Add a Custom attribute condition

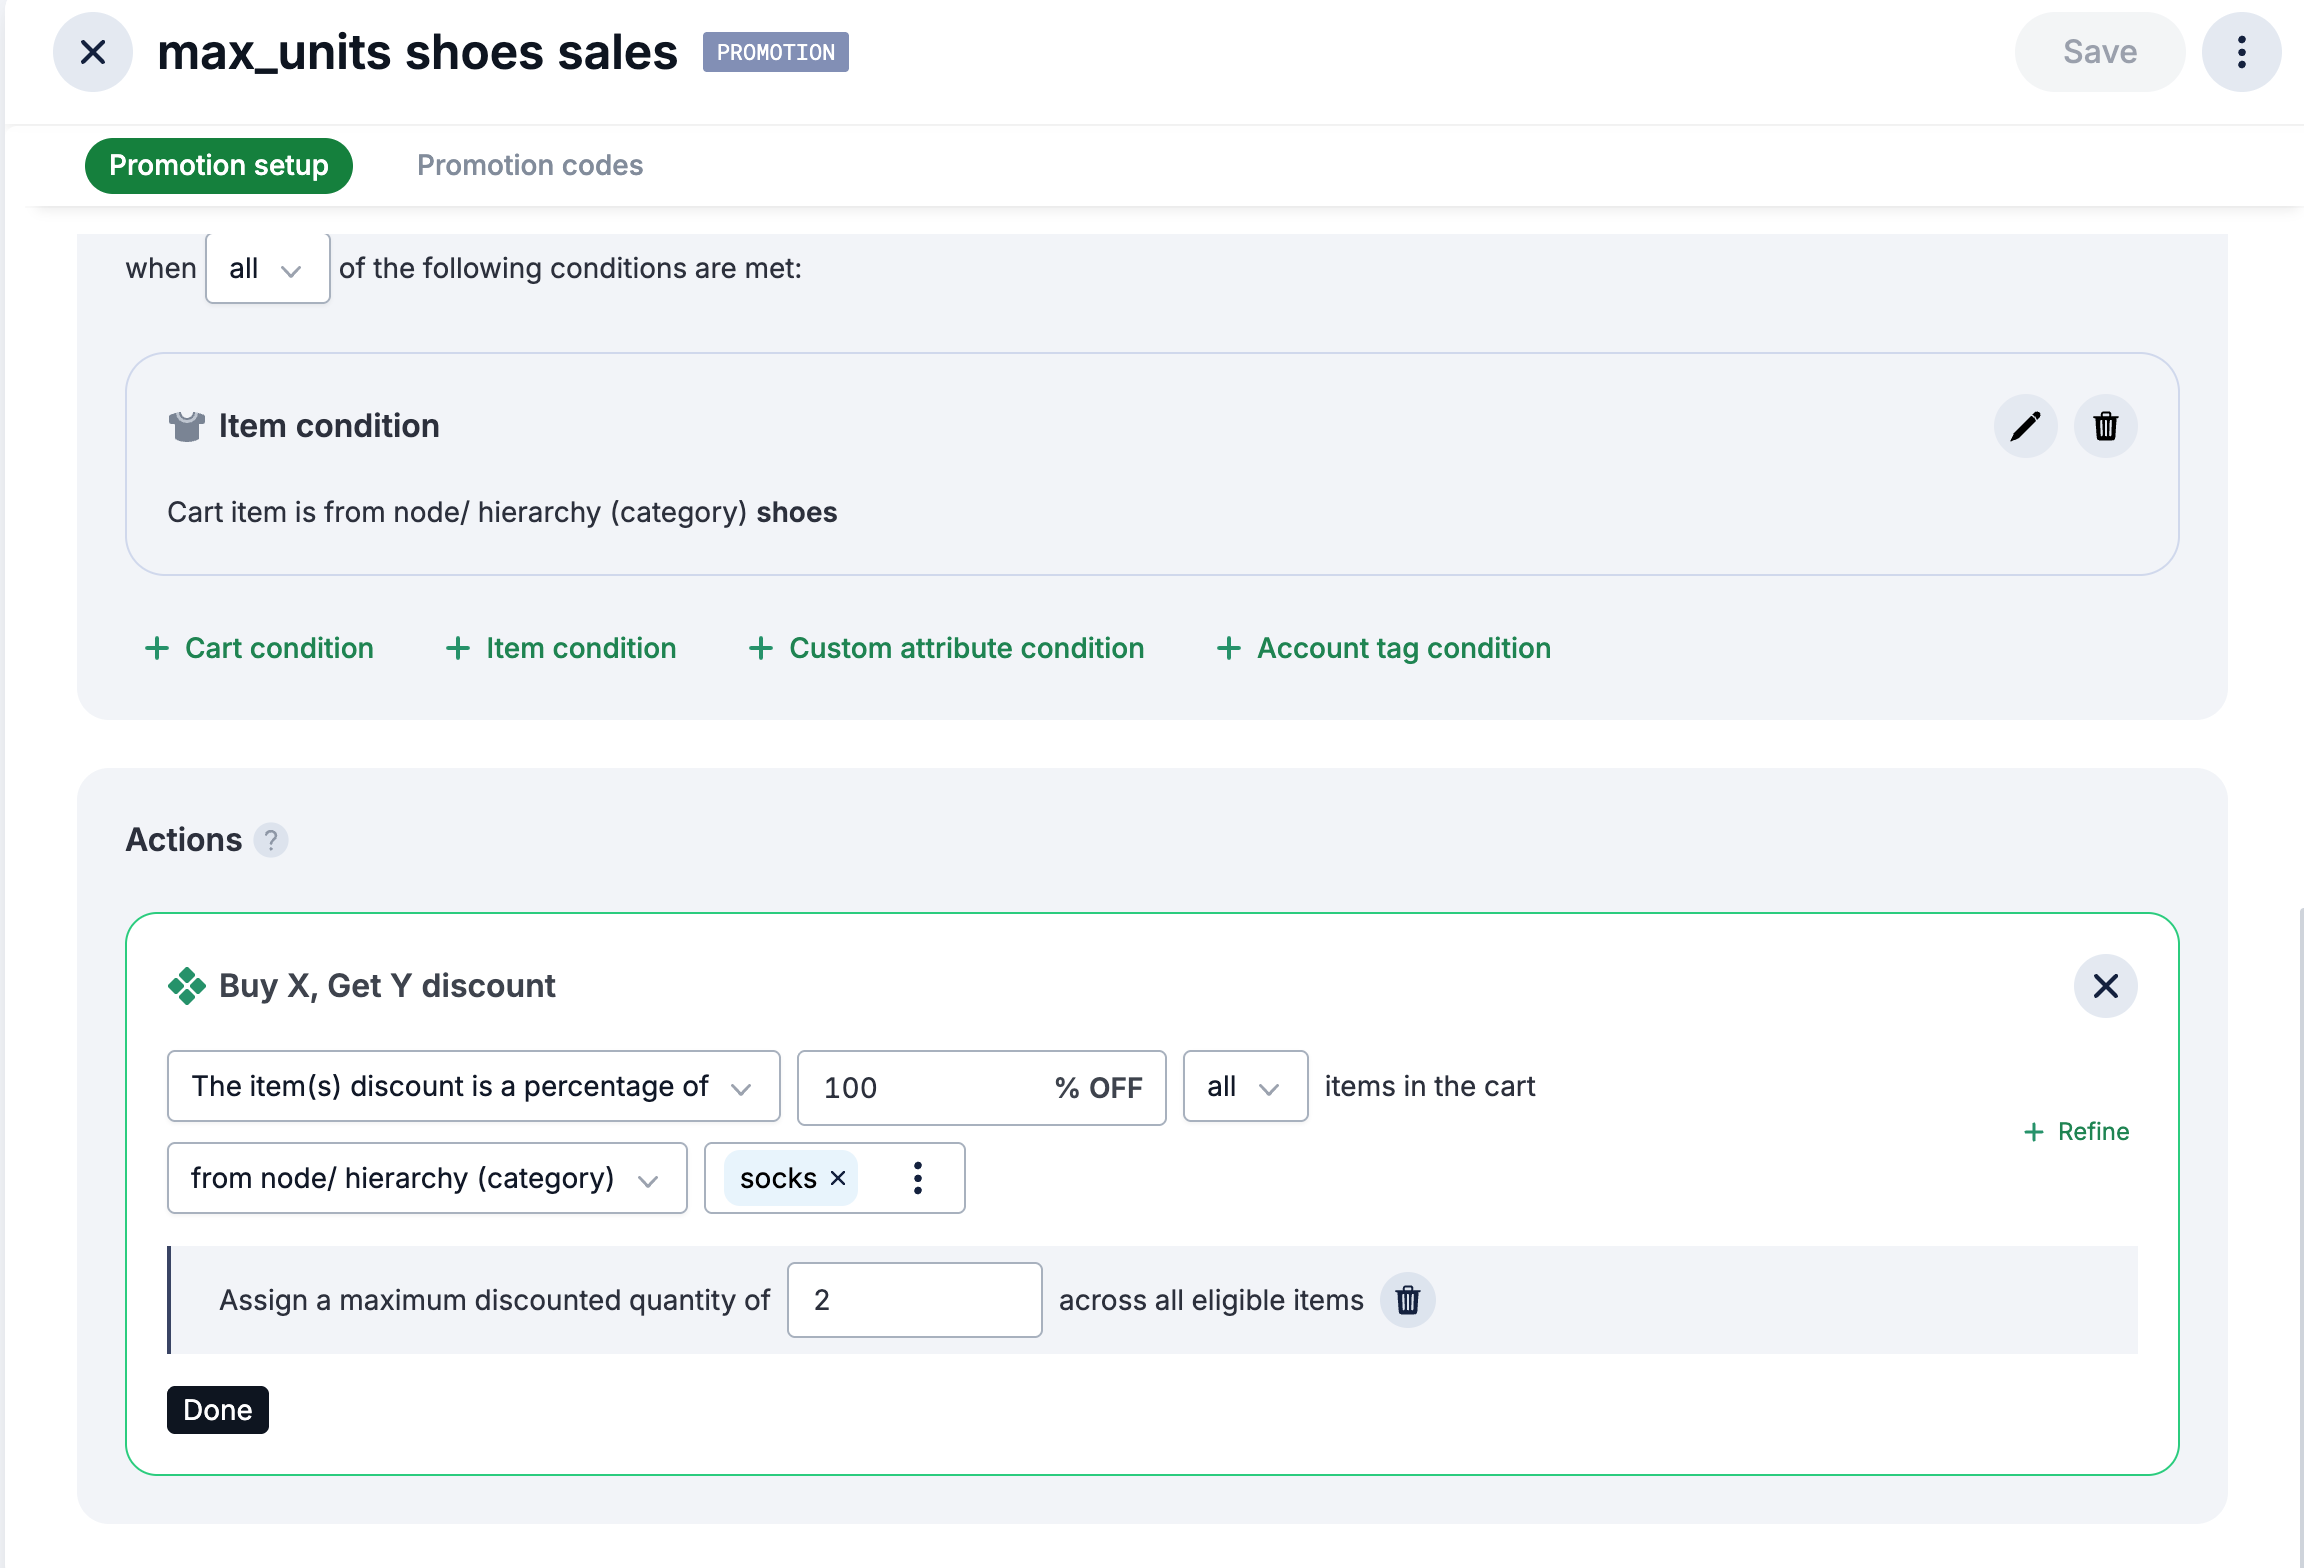point(946,648)
